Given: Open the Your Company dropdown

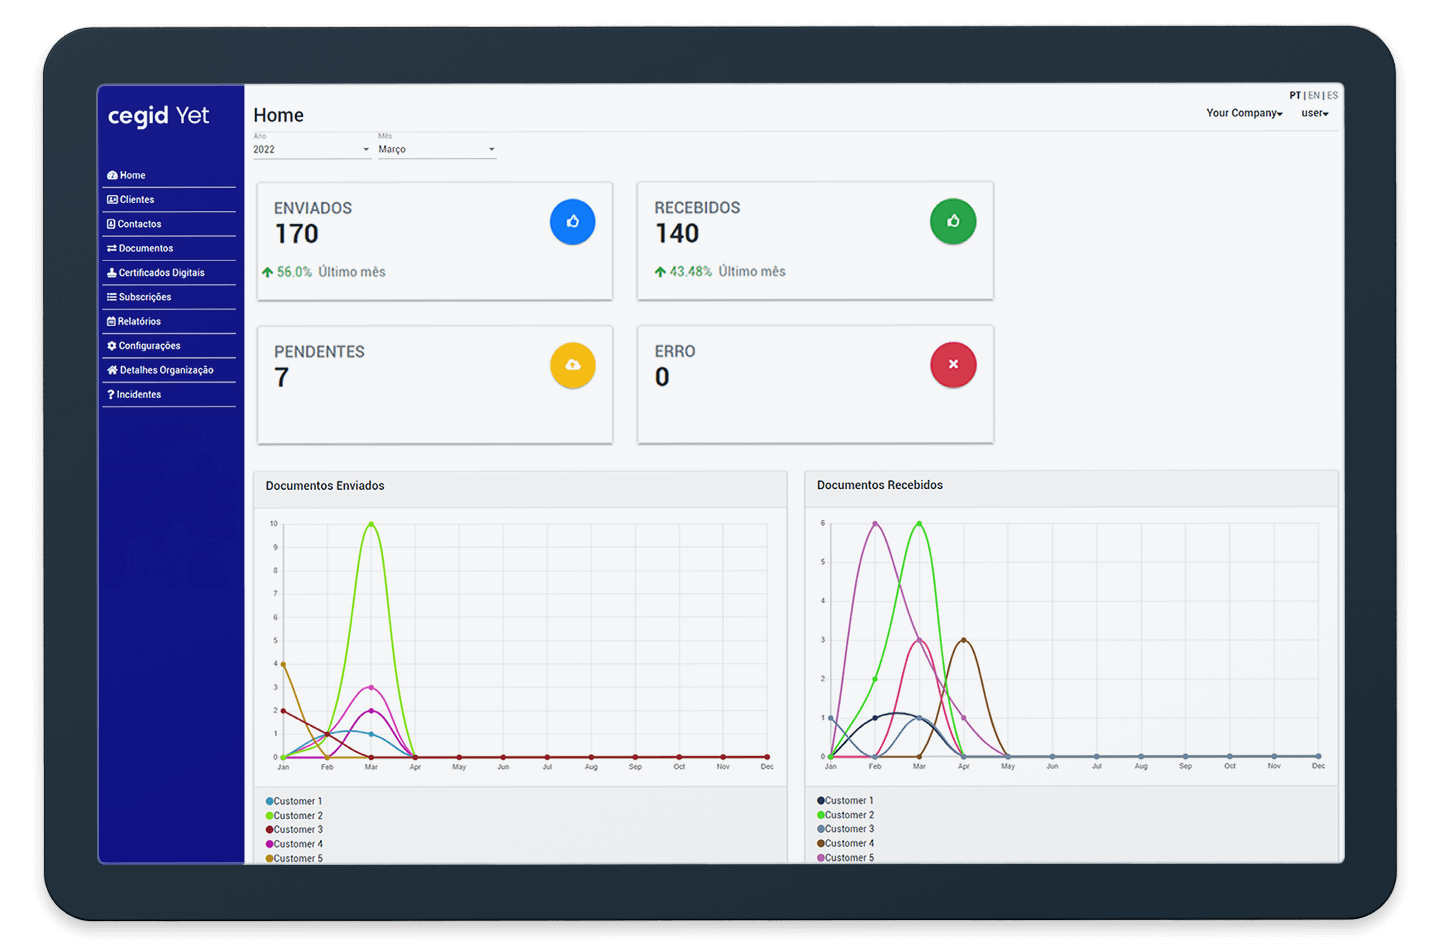Looking at the screenshot, I should click(1244, 114).
